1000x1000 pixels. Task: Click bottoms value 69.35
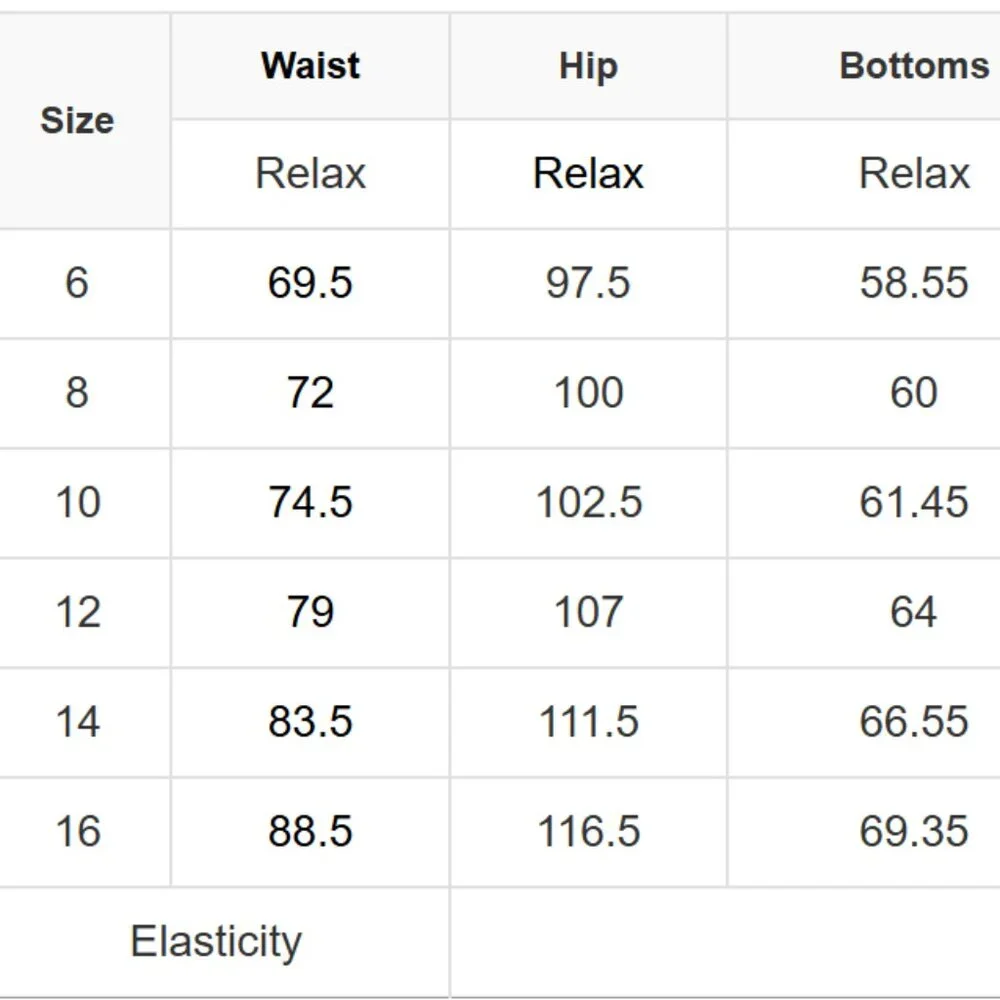914,831
